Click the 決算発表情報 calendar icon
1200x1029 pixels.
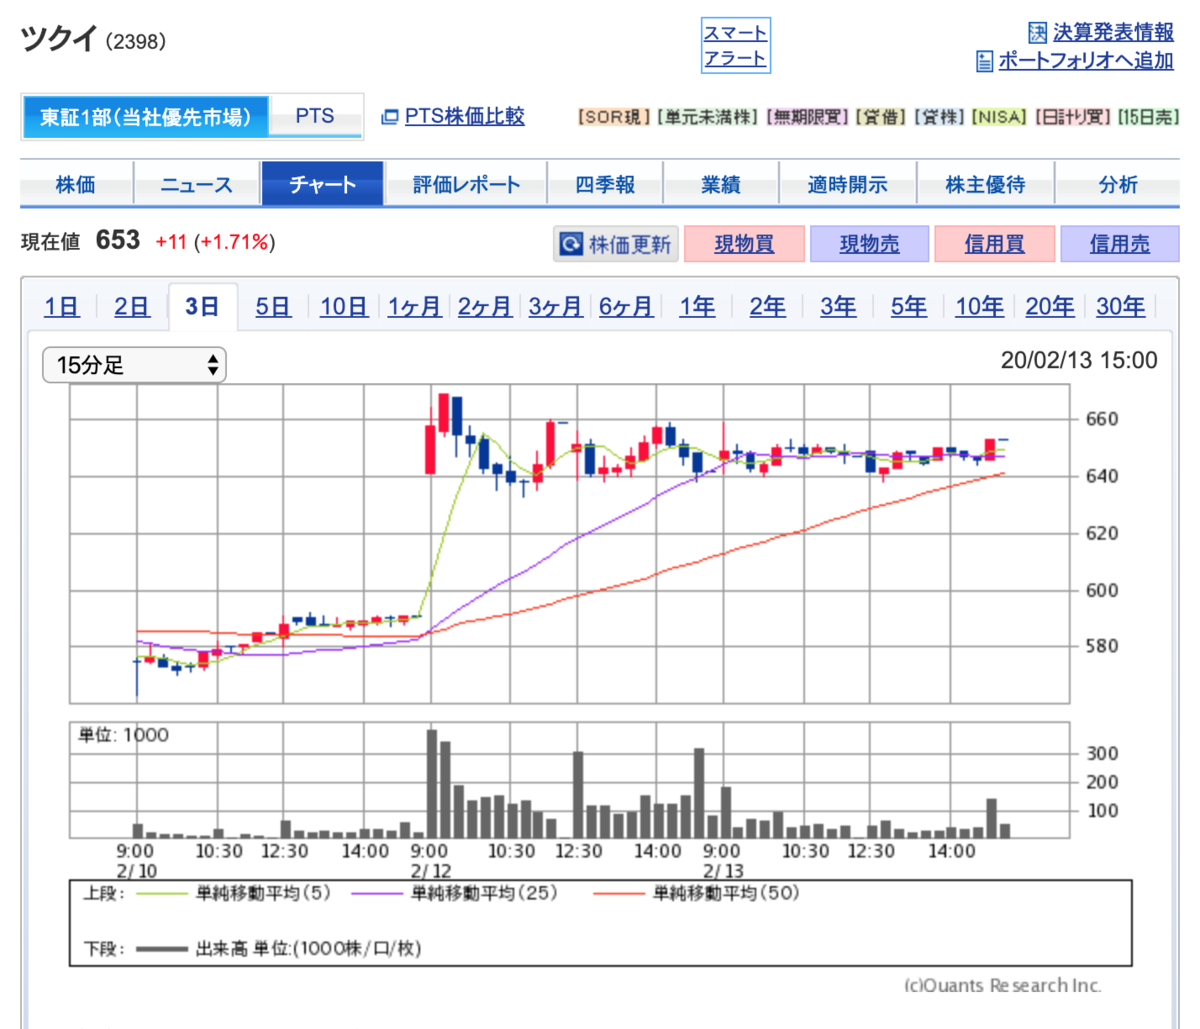click(x=1037, y=33)
